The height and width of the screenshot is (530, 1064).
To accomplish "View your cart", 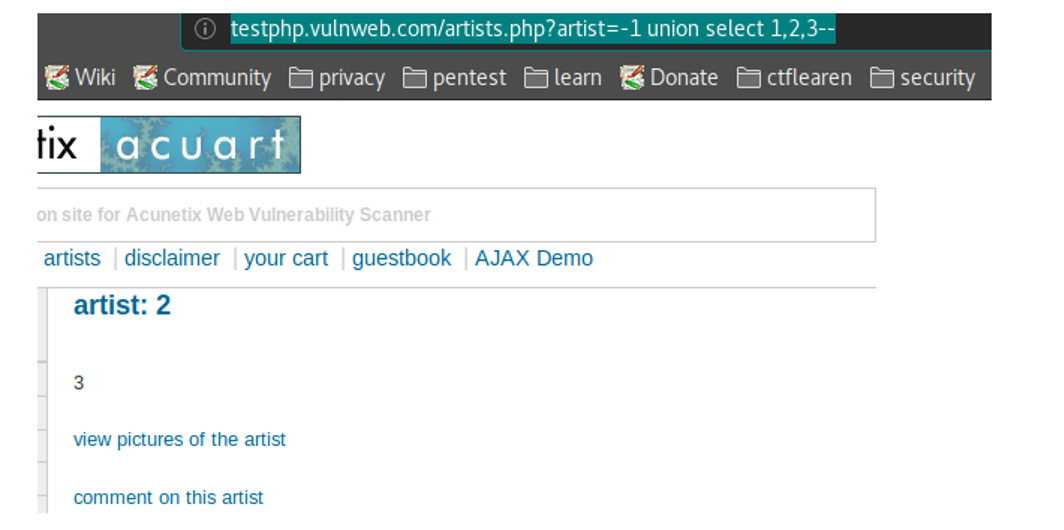I will 286,258.
